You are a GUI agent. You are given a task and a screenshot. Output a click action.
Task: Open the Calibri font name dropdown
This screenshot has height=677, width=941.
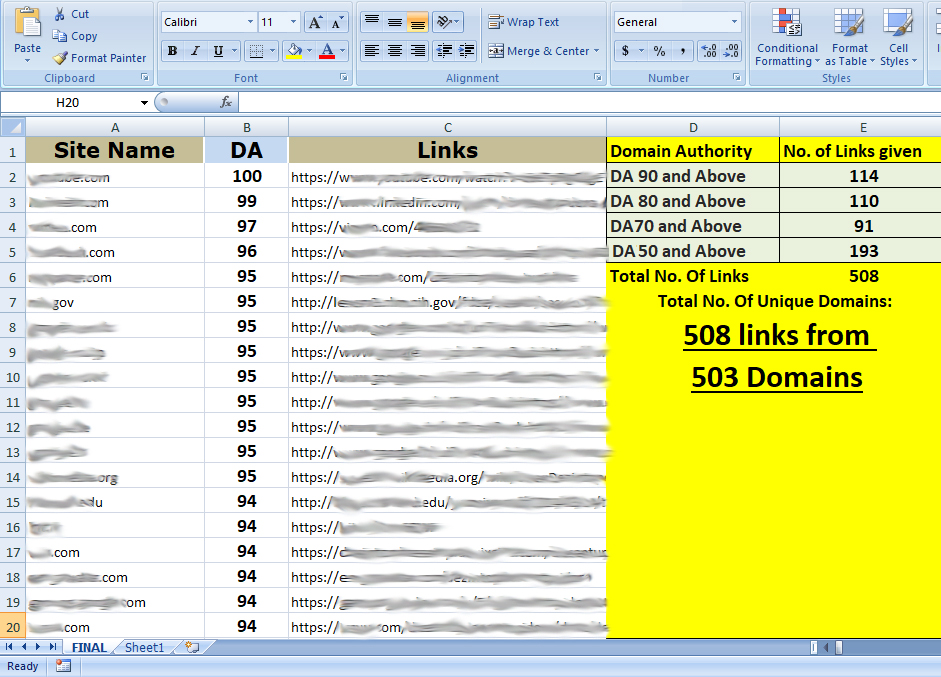click(x=250, y=22)
